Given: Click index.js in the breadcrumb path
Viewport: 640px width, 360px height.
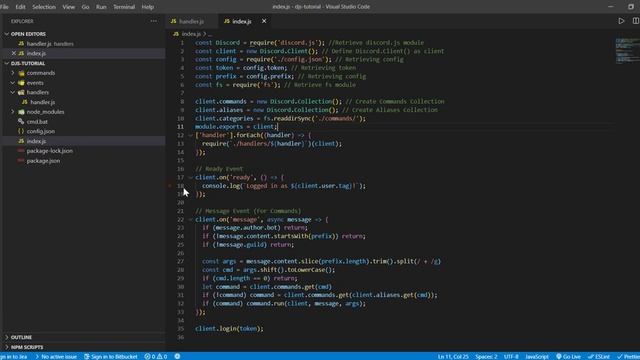Looking at the screenshot, I should (191, 34).
